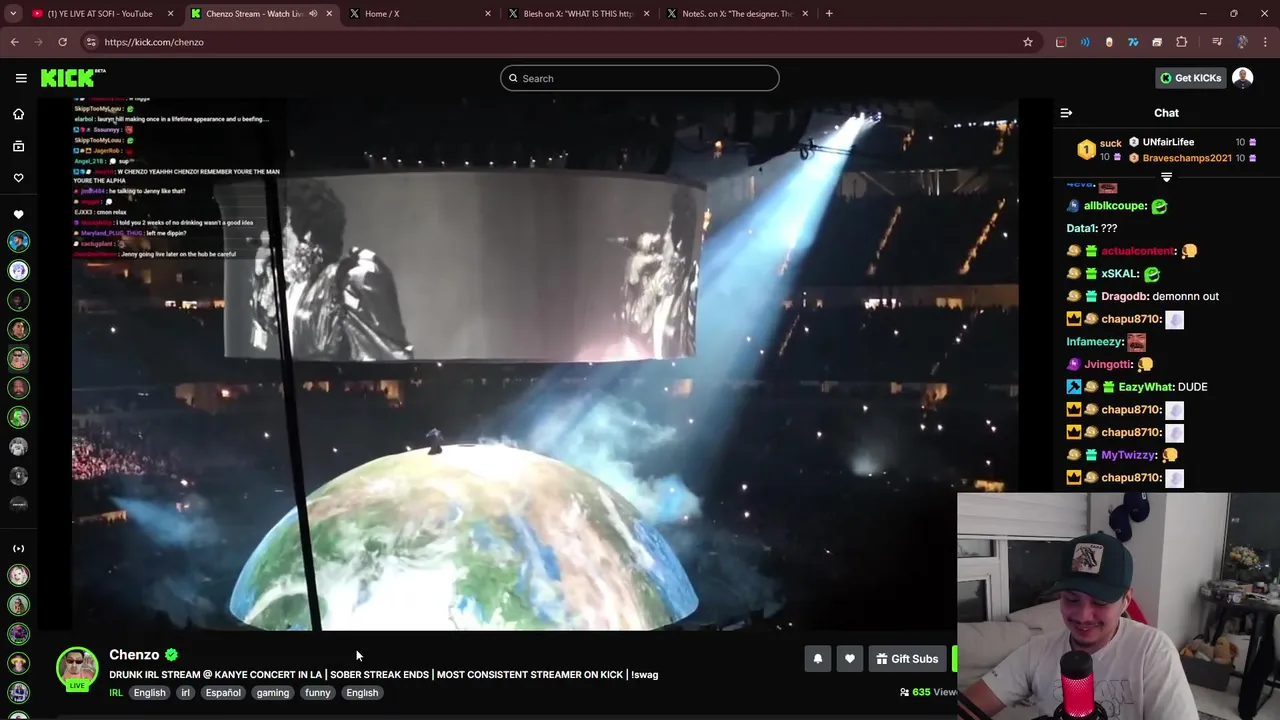This screenshot has width=1280, height=720.
Task: Click the Get KICKs button
Action: click(1190, 78)
